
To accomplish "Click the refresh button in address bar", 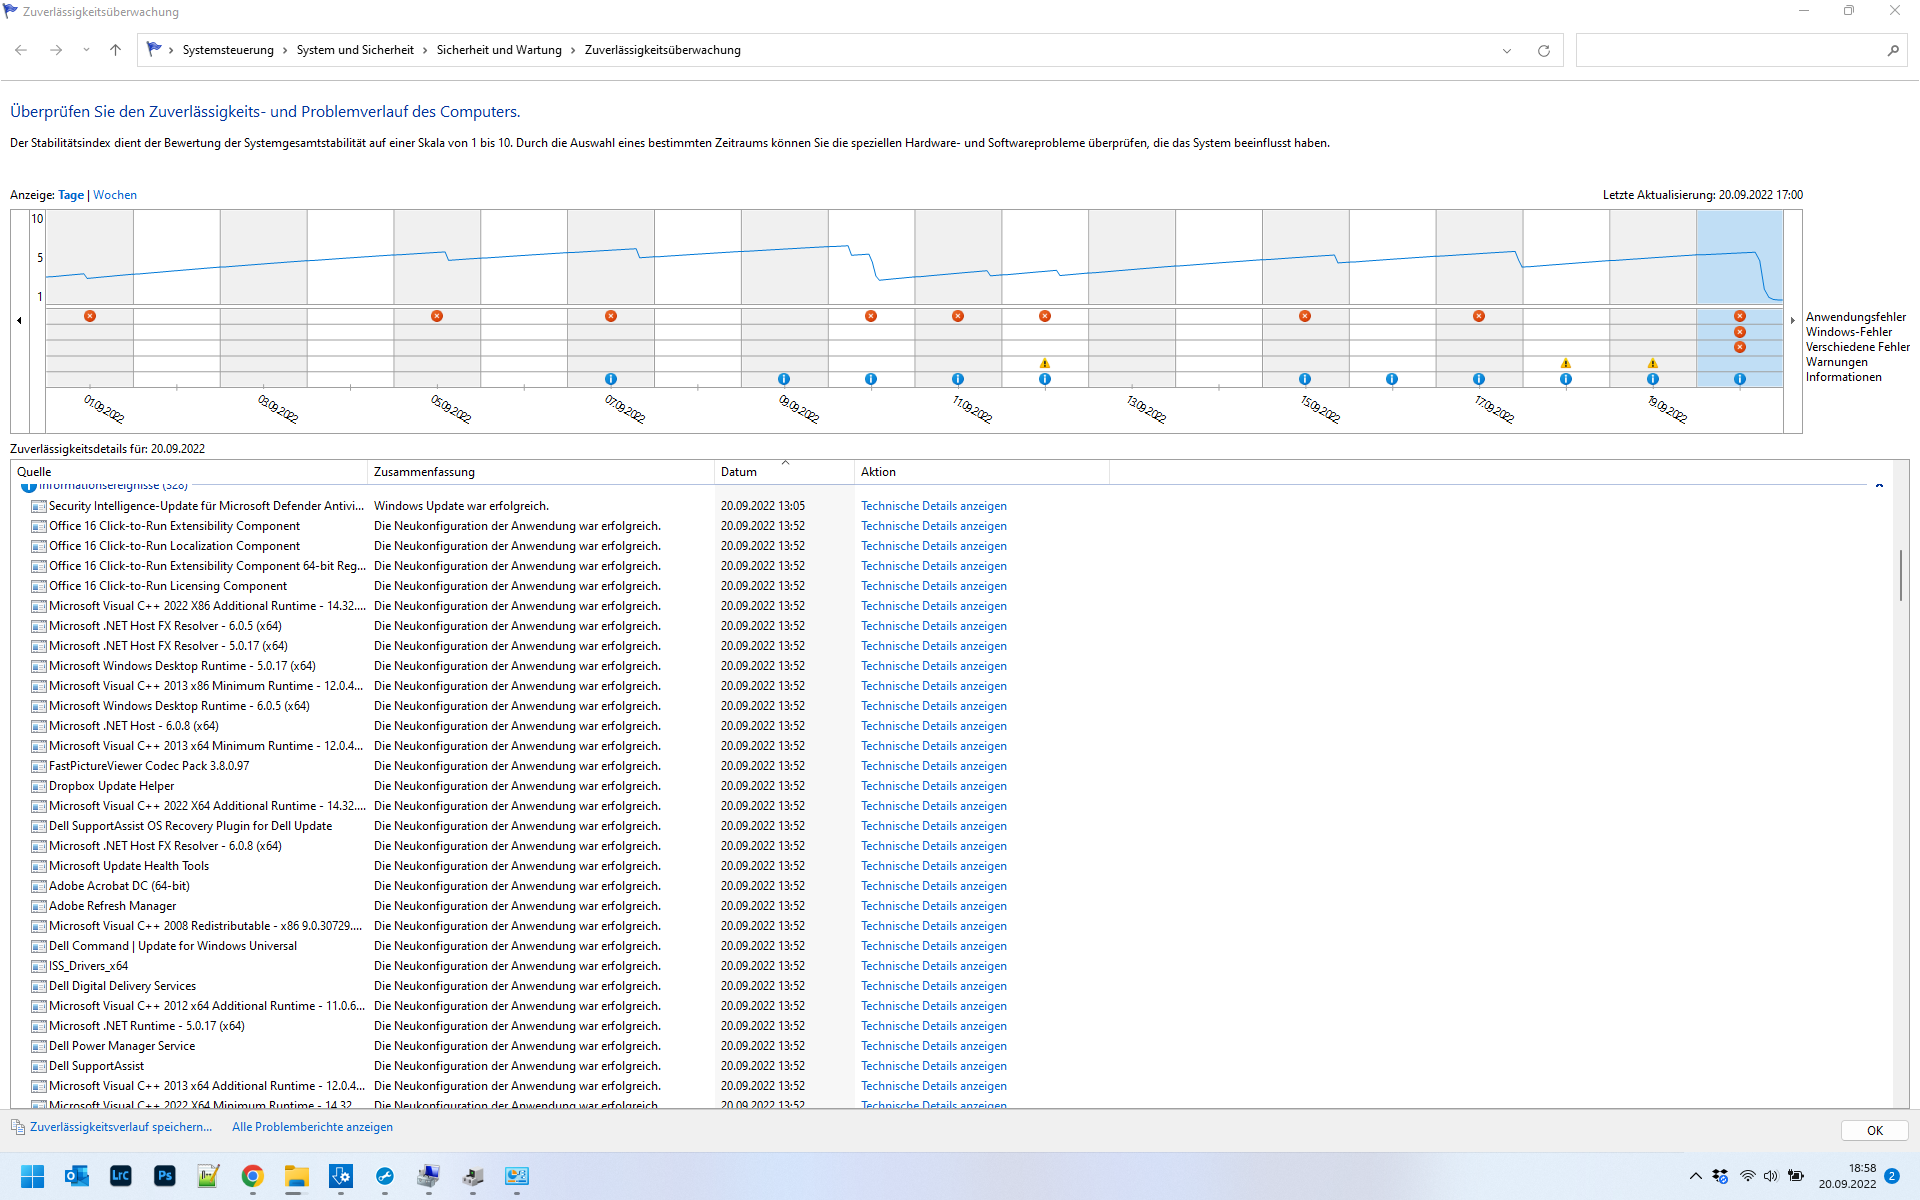I will click(1543, 50).
